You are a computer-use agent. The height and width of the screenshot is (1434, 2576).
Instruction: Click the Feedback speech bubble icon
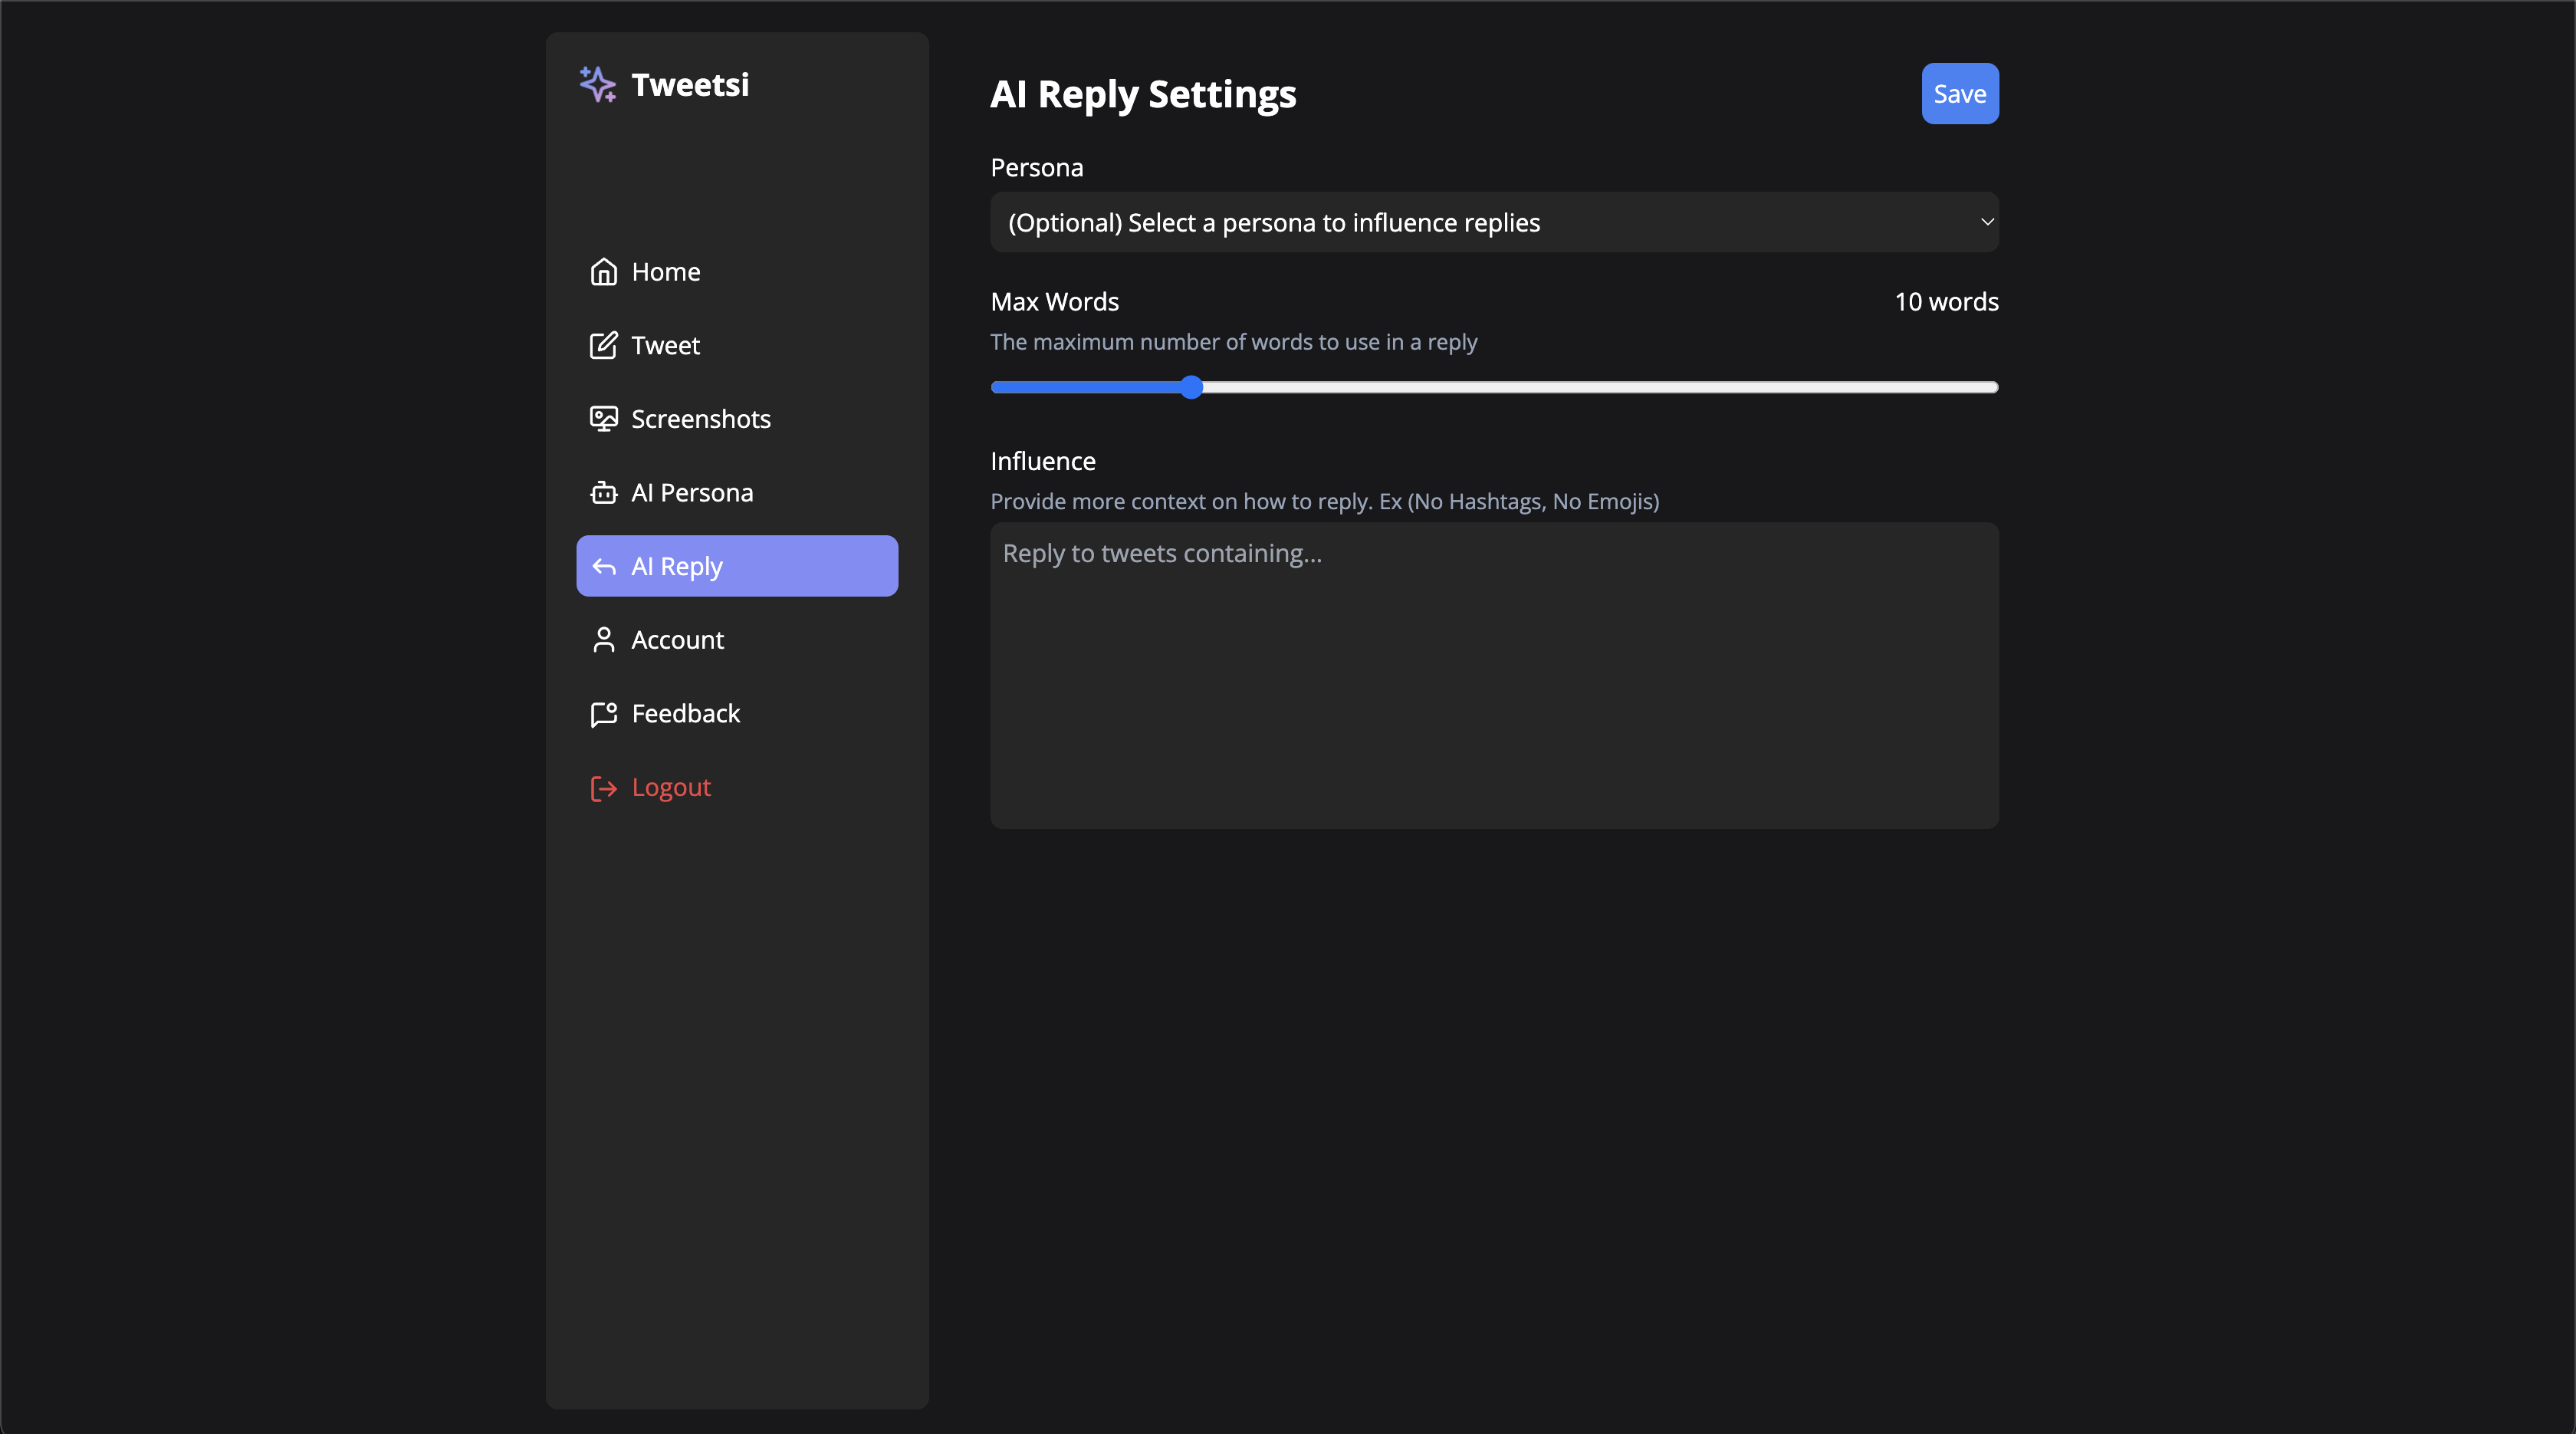pyautogui.click(x=603, y=714)
